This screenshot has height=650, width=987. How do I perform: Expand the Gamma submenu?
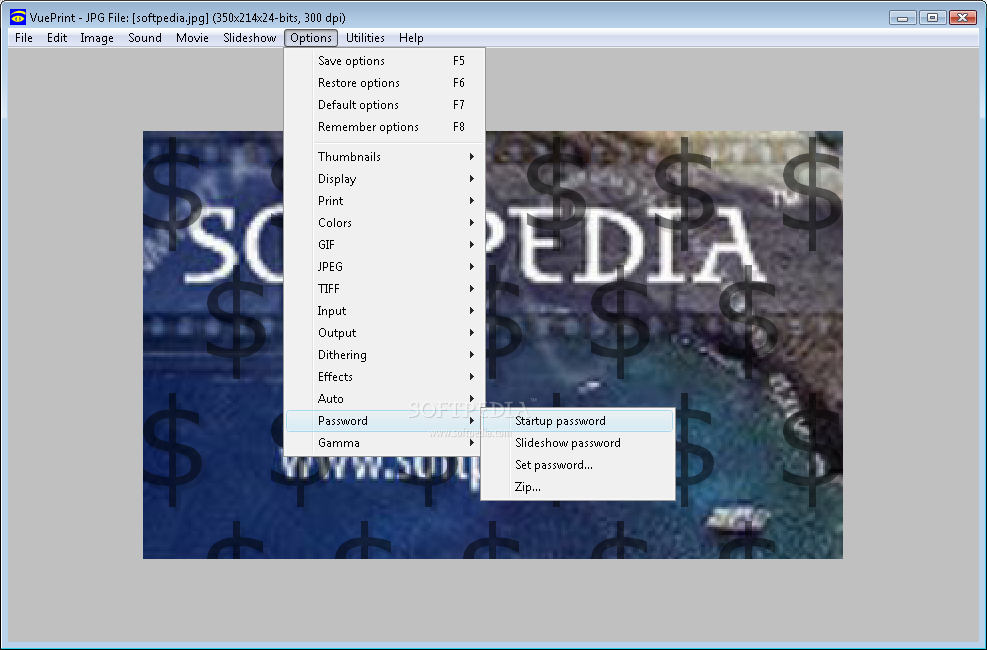point(385,443)
